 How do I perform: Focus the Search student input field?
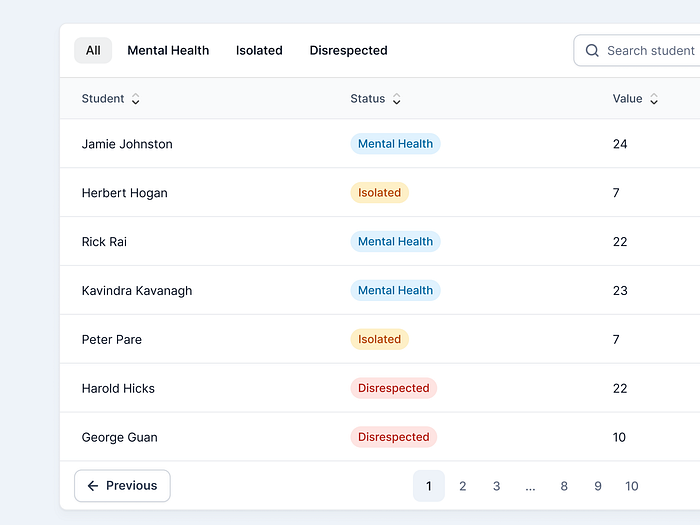(650, 51)
